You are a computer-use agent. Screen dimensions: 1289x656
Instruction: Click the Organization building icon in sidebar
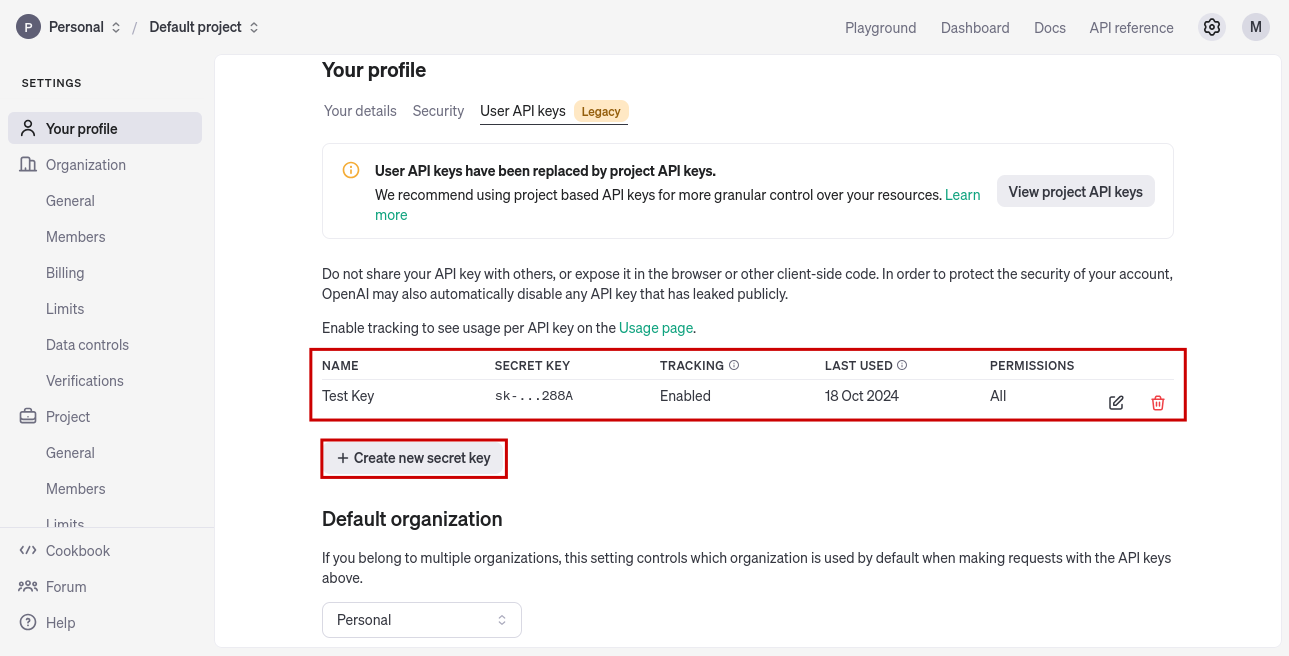28,165
